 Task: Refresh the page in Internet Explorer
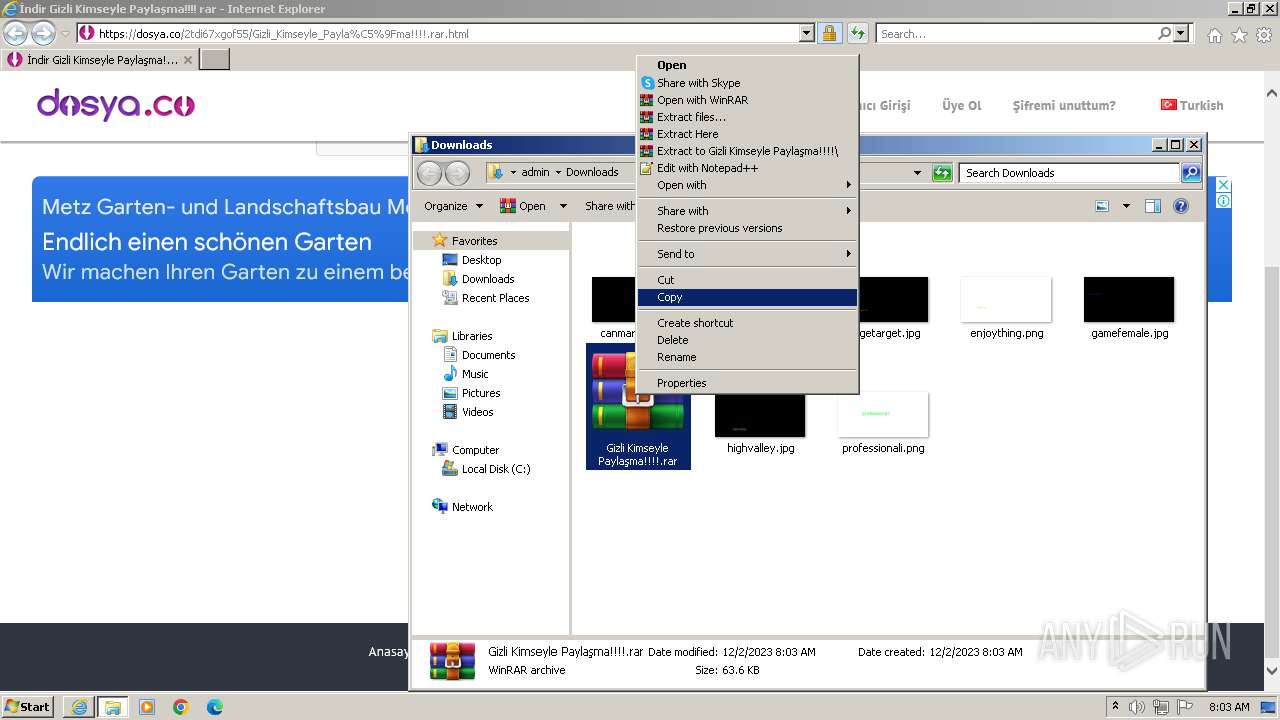[857, 33]
